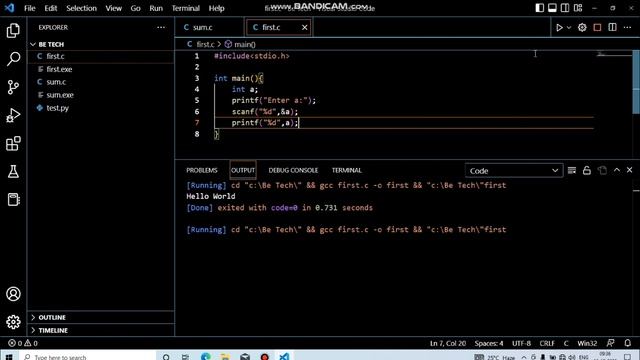The image size is (640, 360).
Task: Click the editor vertical scrollbar
Action: pos(636,82)
